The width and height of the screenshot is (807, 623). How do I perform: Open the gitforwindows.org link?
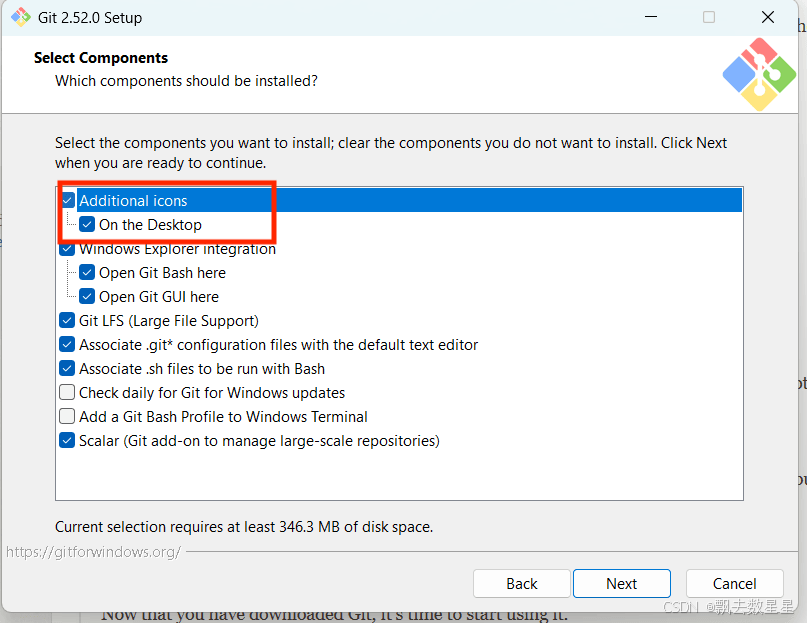(93, 552)
